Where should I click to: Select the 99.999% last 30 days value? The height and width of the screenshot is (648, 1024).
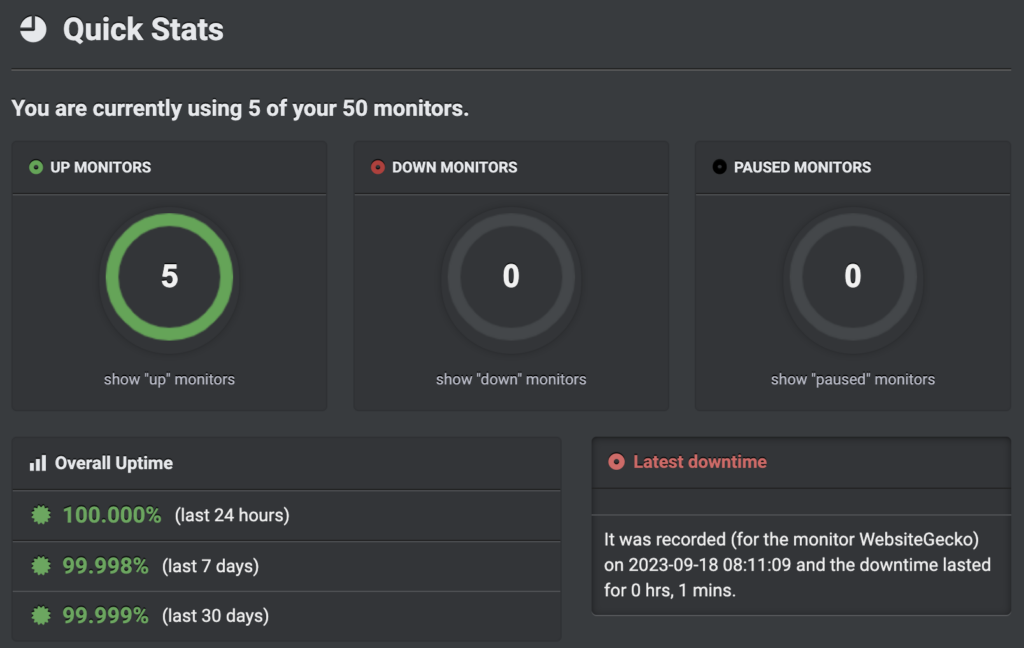[105, 616]
